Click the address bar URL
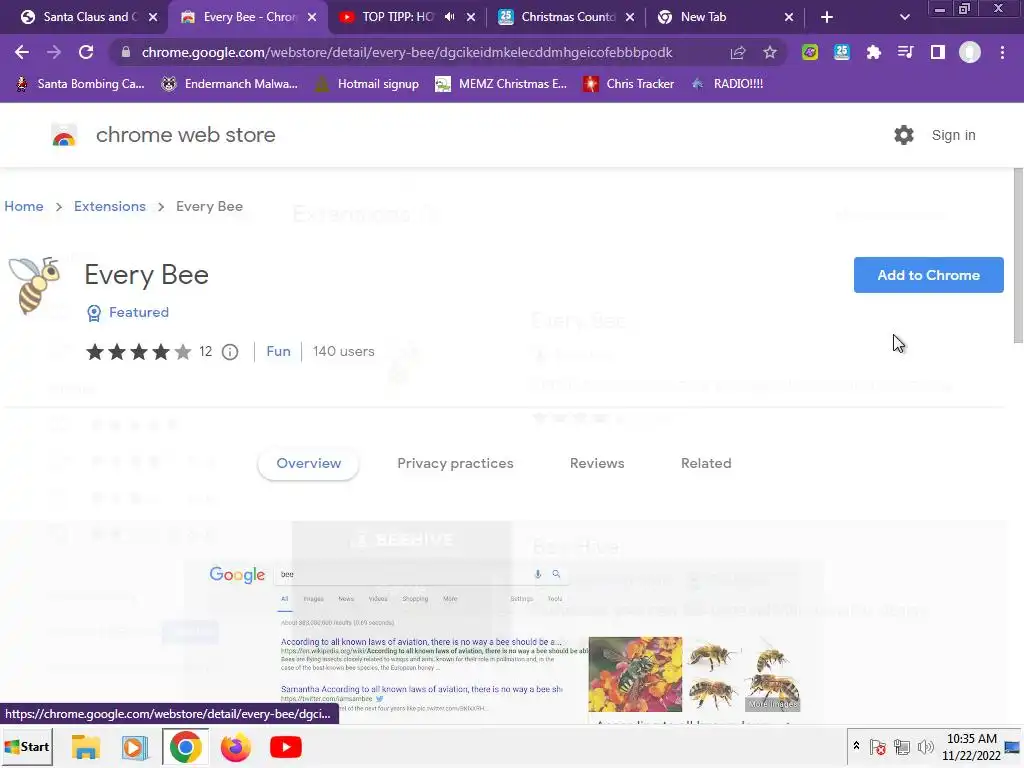This screenshot has height=768, width=1024. [x=407, y=52]
